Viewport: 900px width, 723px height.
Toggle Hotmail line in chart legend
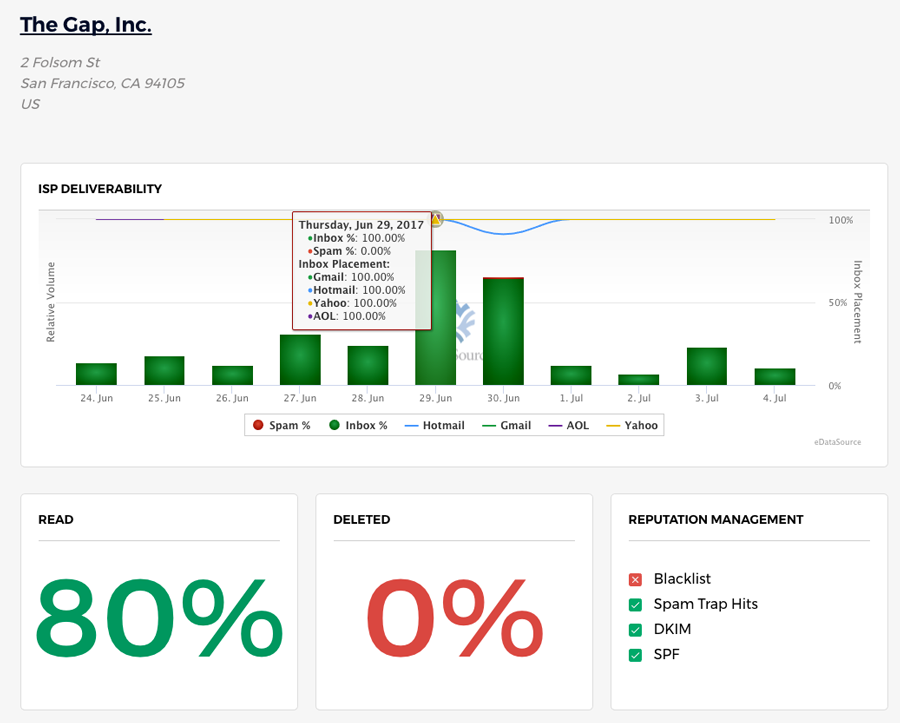(x=435, y=425)
